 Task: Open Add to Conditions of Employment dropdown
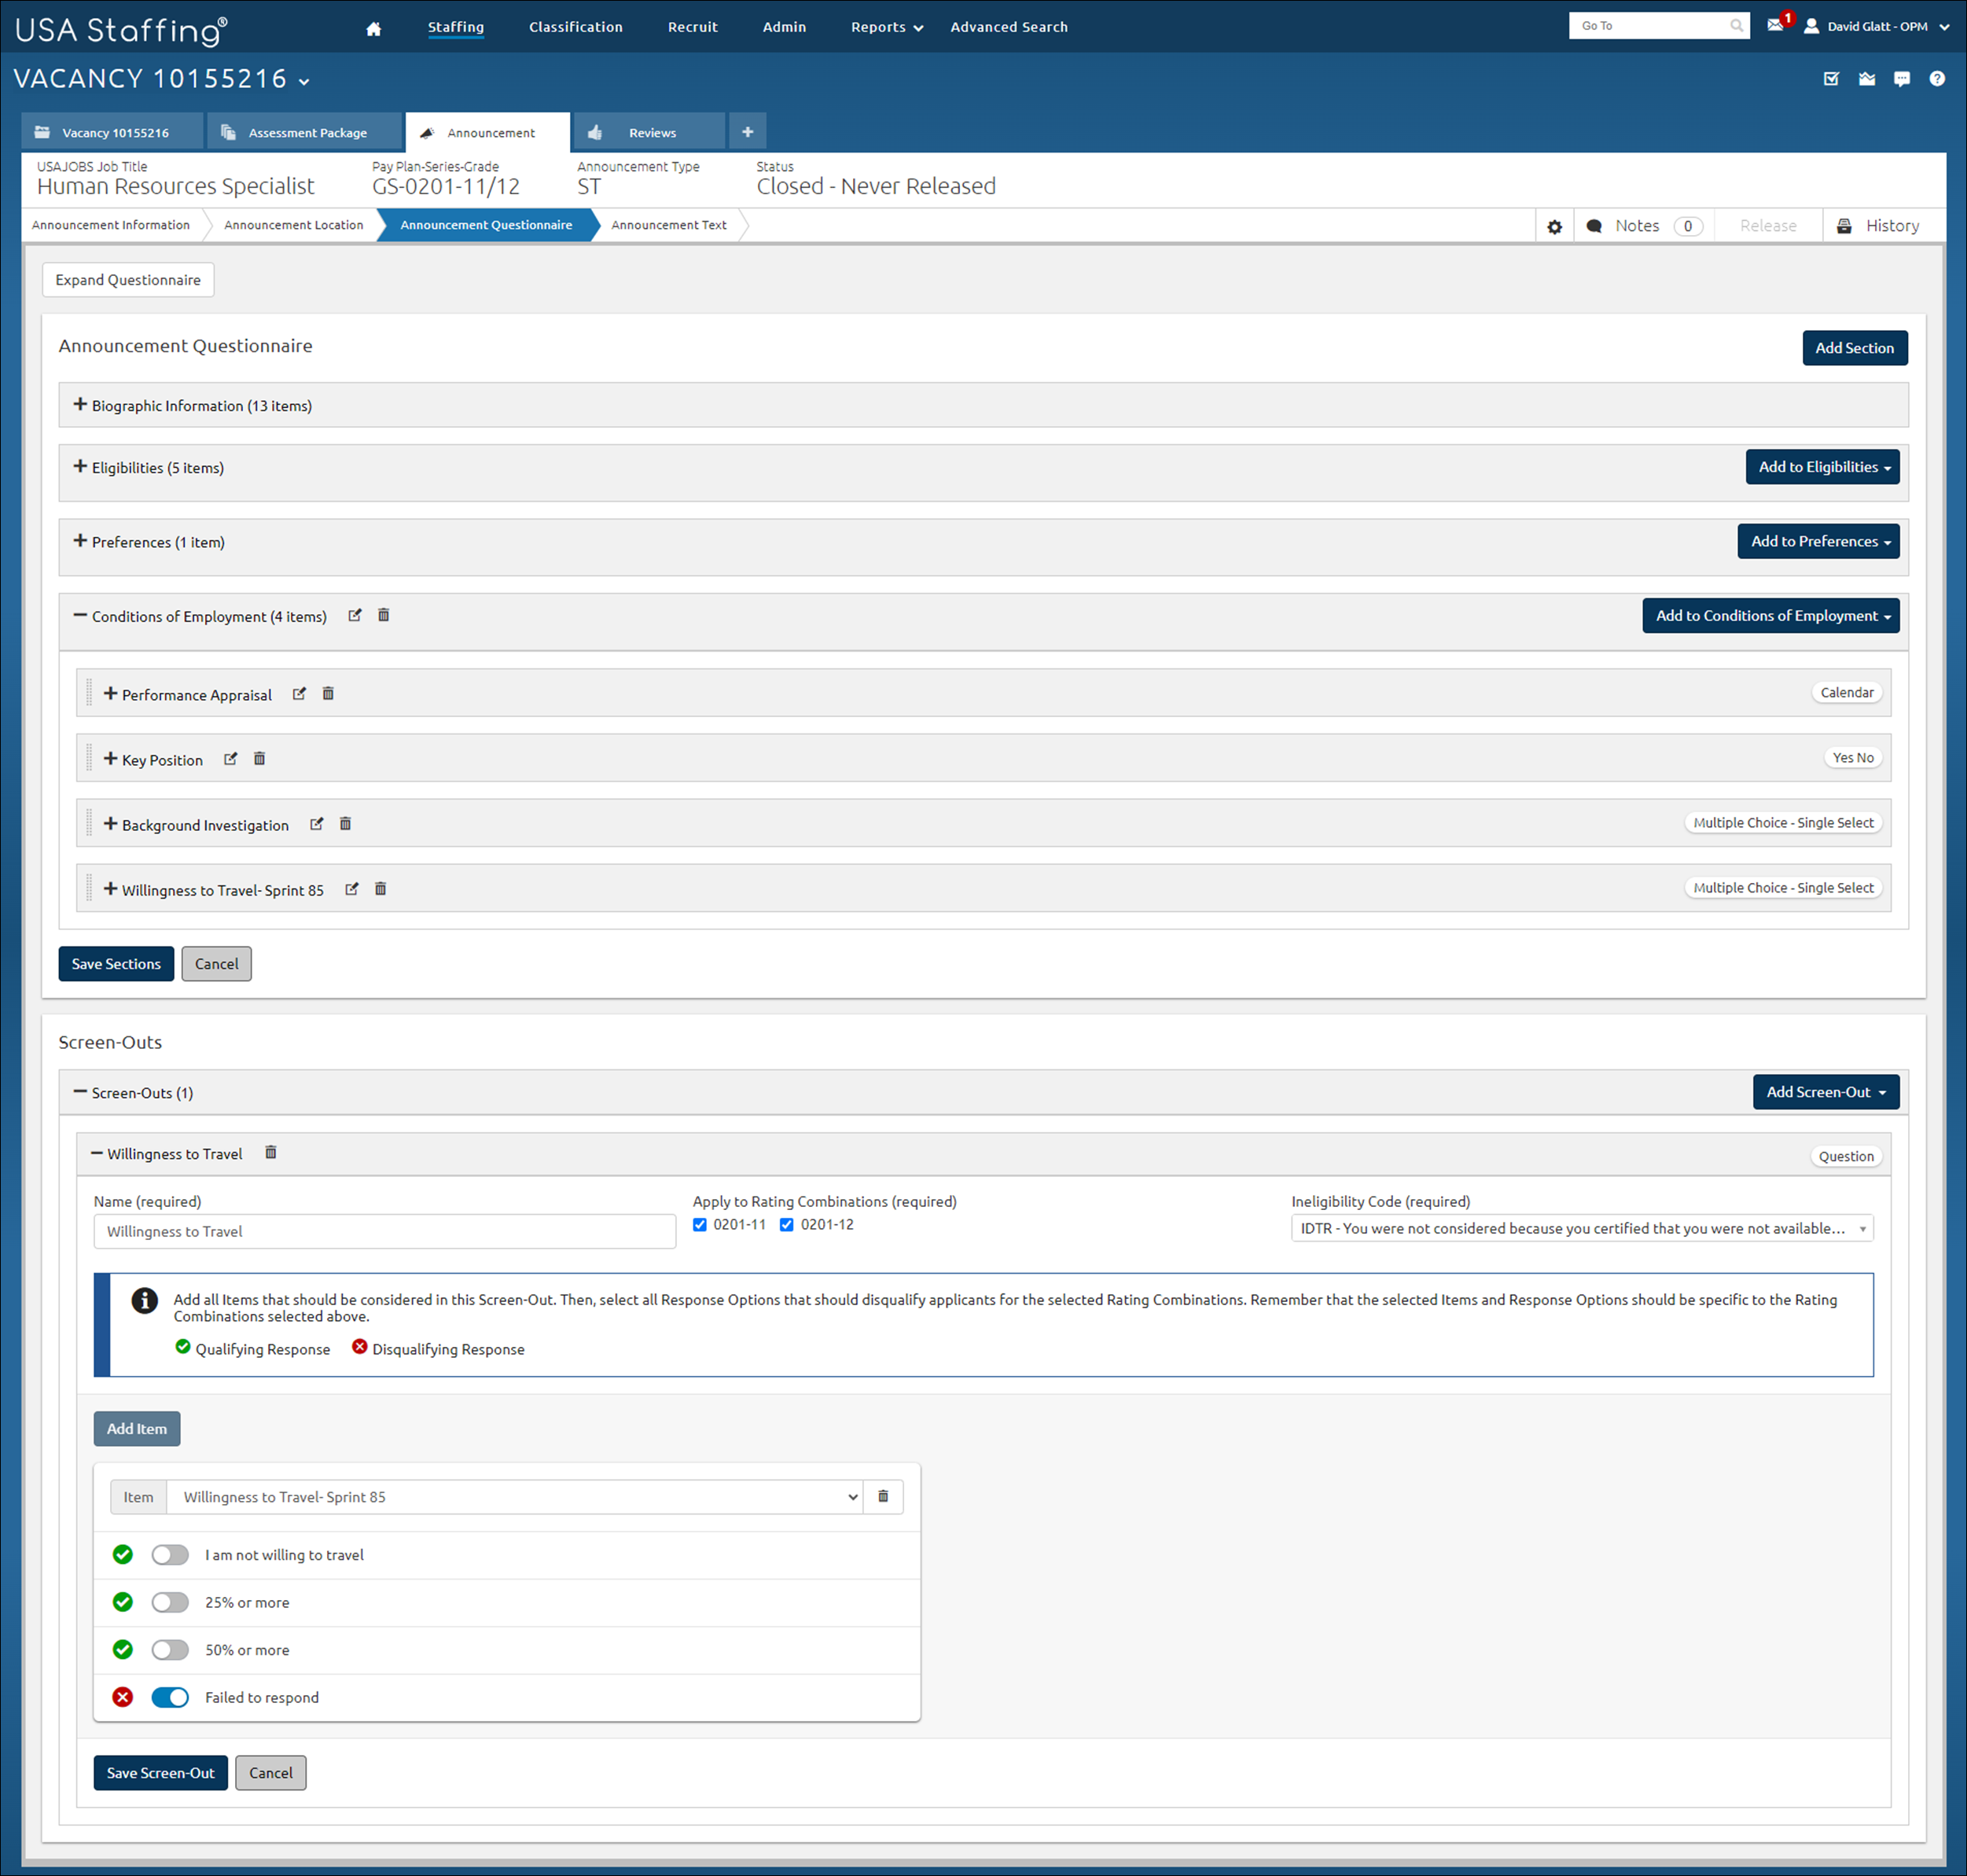pos(1771,616)
